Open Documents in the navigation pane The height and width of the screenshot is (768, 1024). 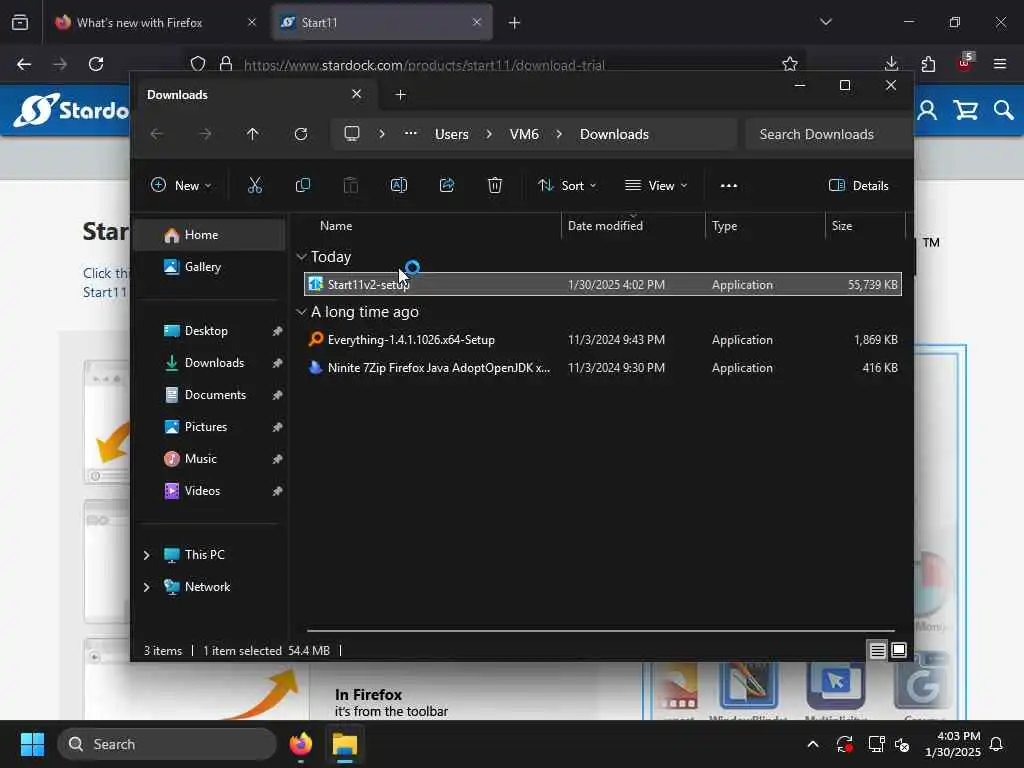209,395
